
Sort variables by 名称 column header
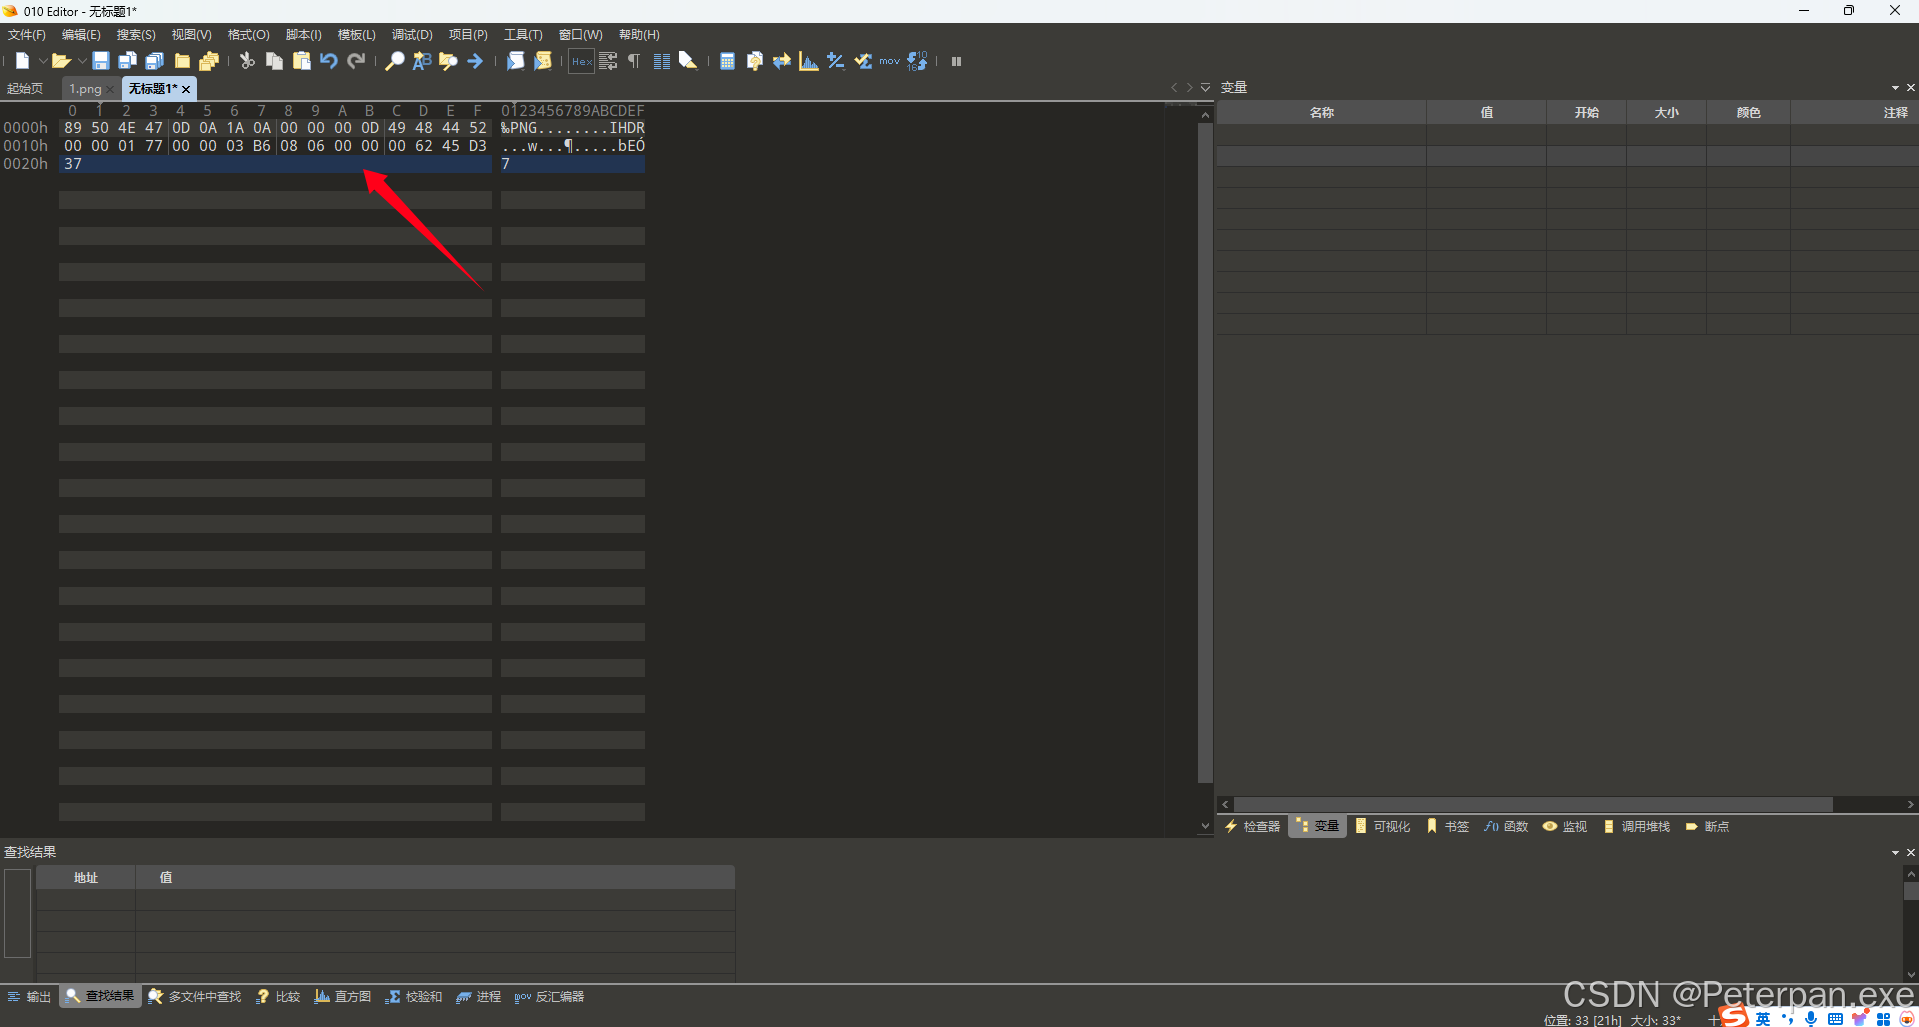[1322, 113]
